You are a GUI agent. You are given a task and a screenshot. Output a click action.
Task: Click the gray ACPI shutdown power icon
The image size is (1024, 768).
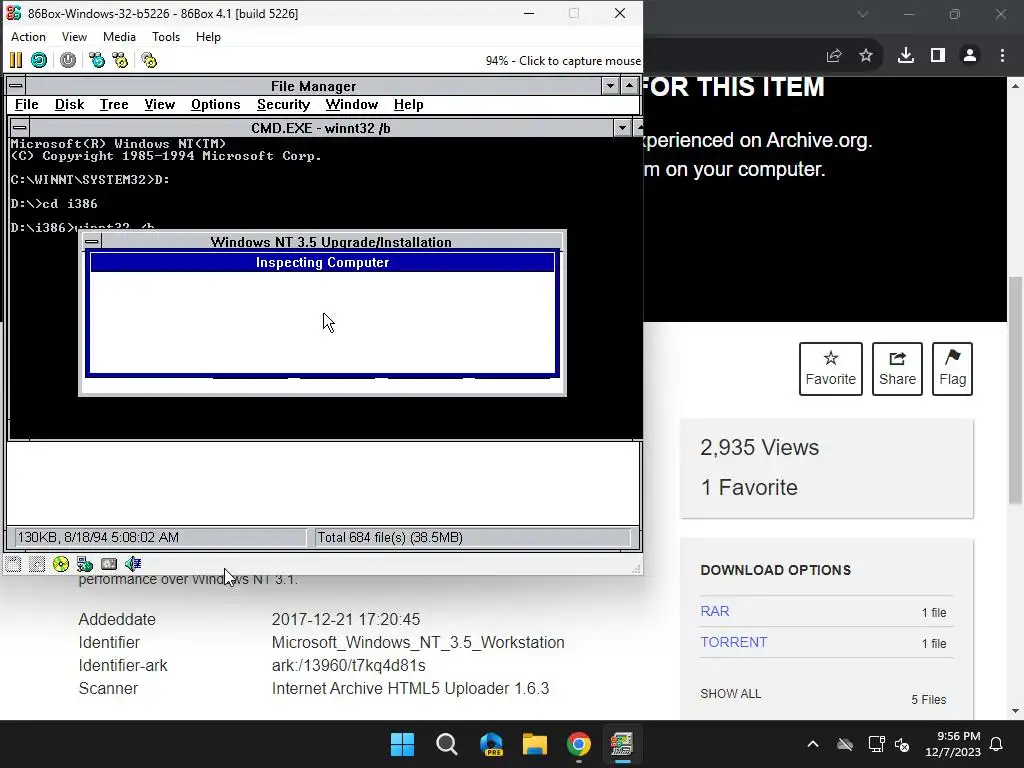tap(68, 61)
